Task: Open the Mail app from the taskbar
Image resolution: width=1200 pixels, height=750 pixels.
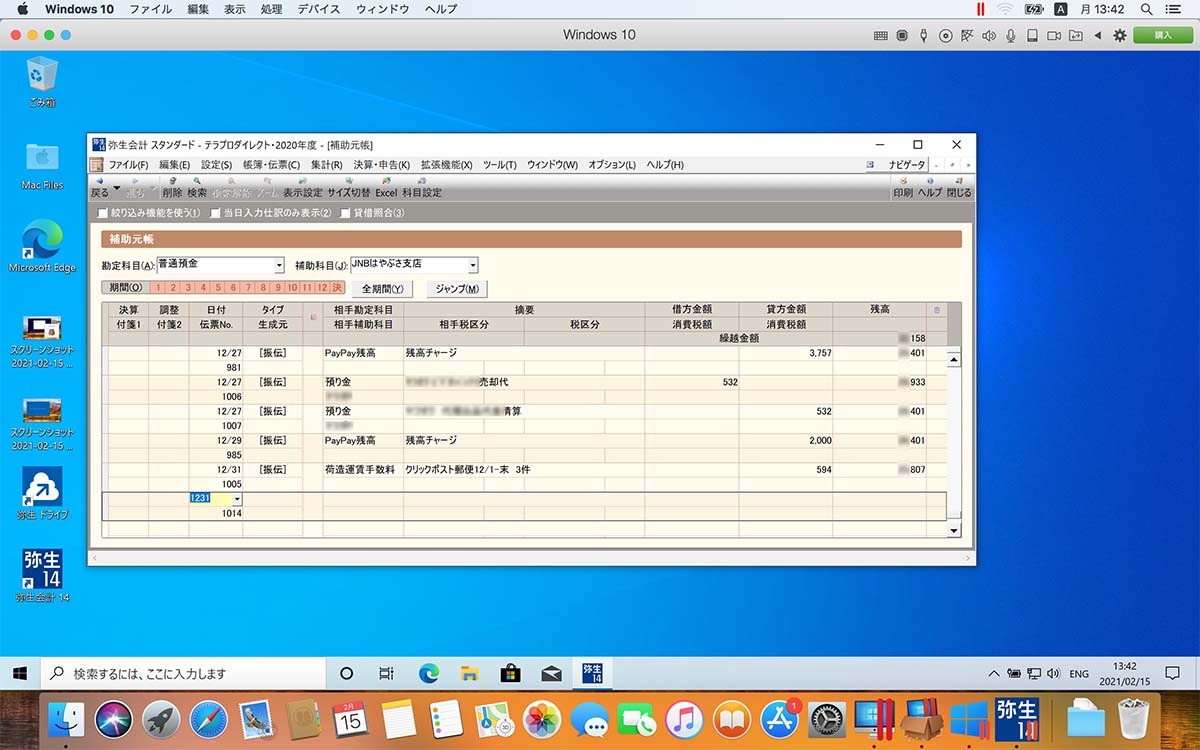Action: [551, 673]
